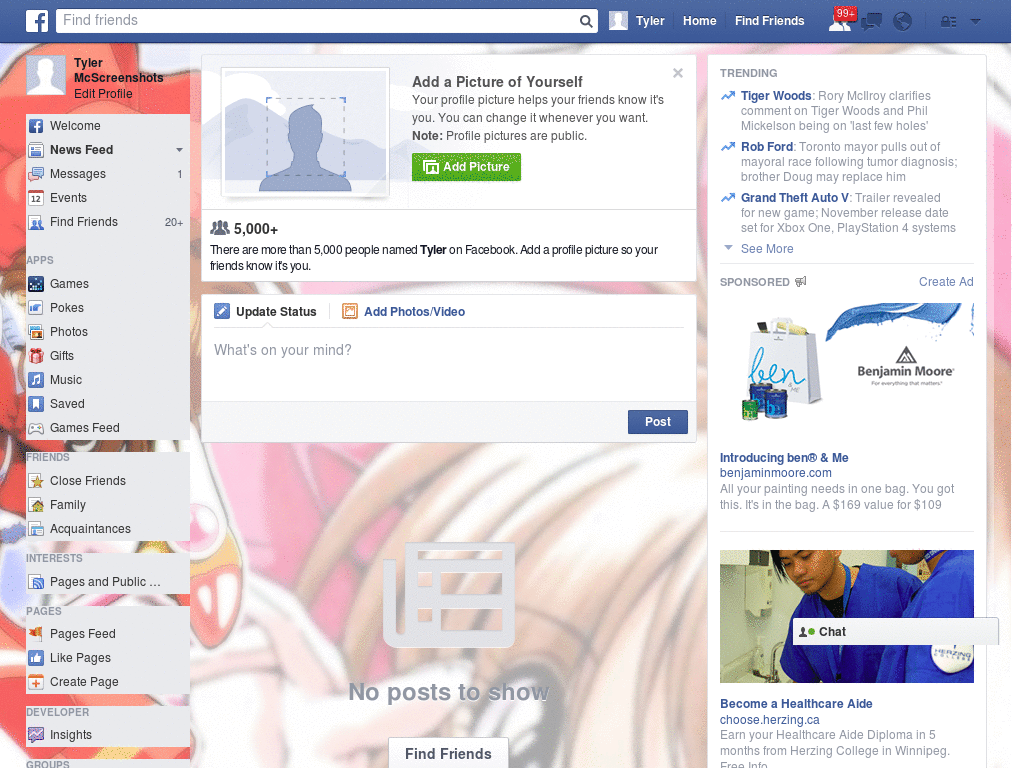Switch to Update Status tab
The width and height of the screenshot is (1024, 768).
266,312
